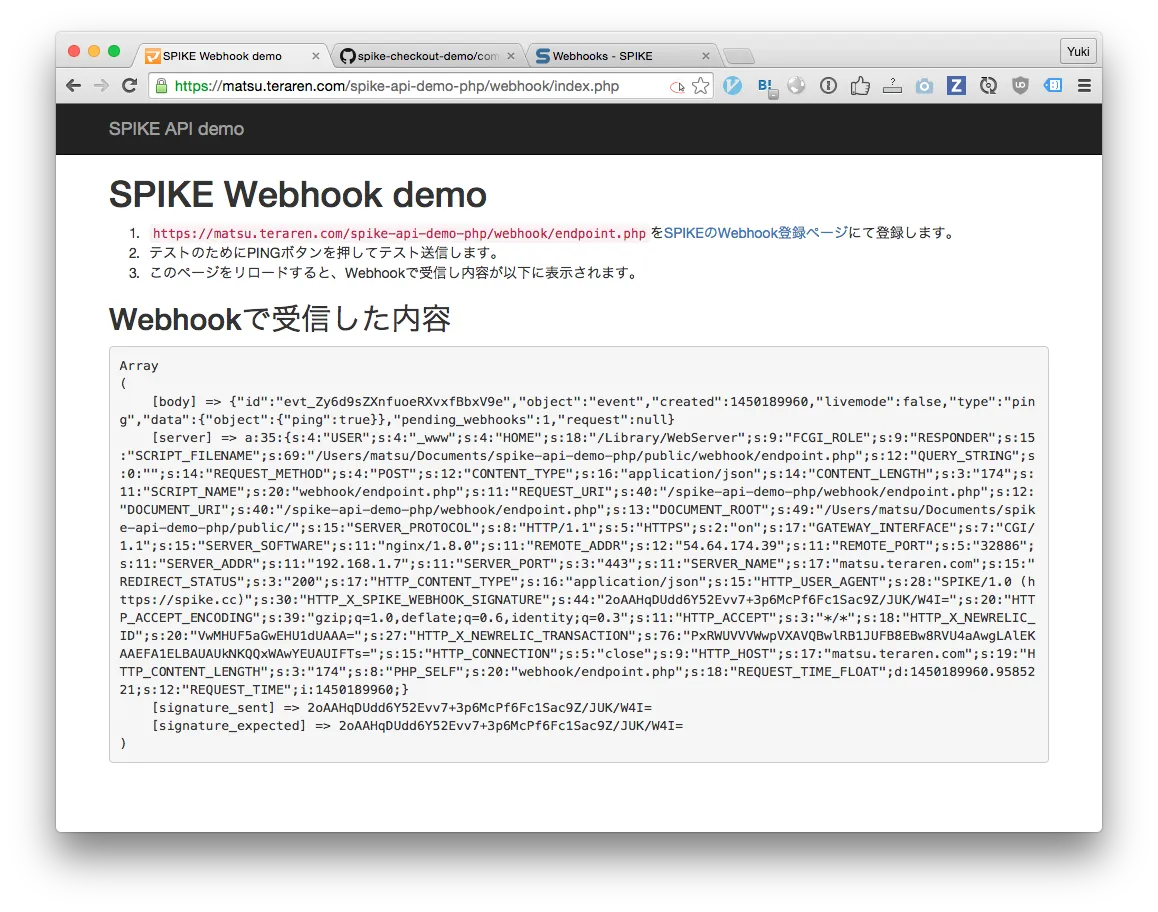
Task: Open the Hatena Bookmark B! extension
Action: pyautogui.click(x=765, y=85)
